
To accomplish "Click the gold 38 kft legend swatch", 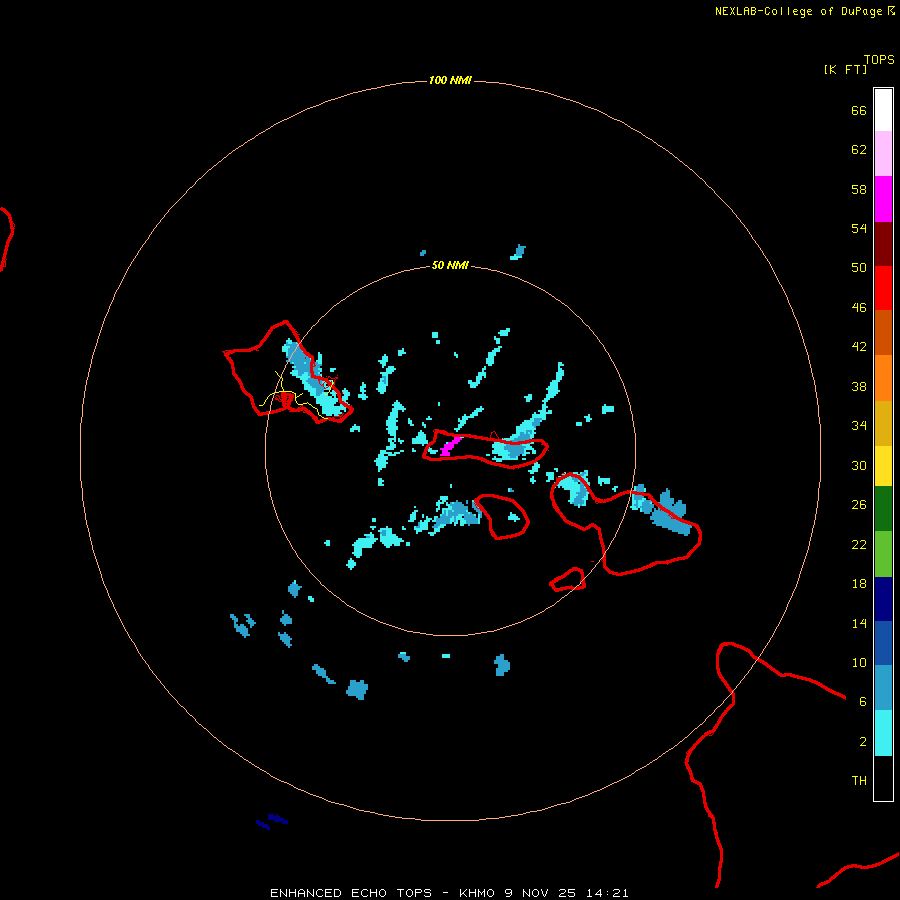I will [x=883, y=424].
